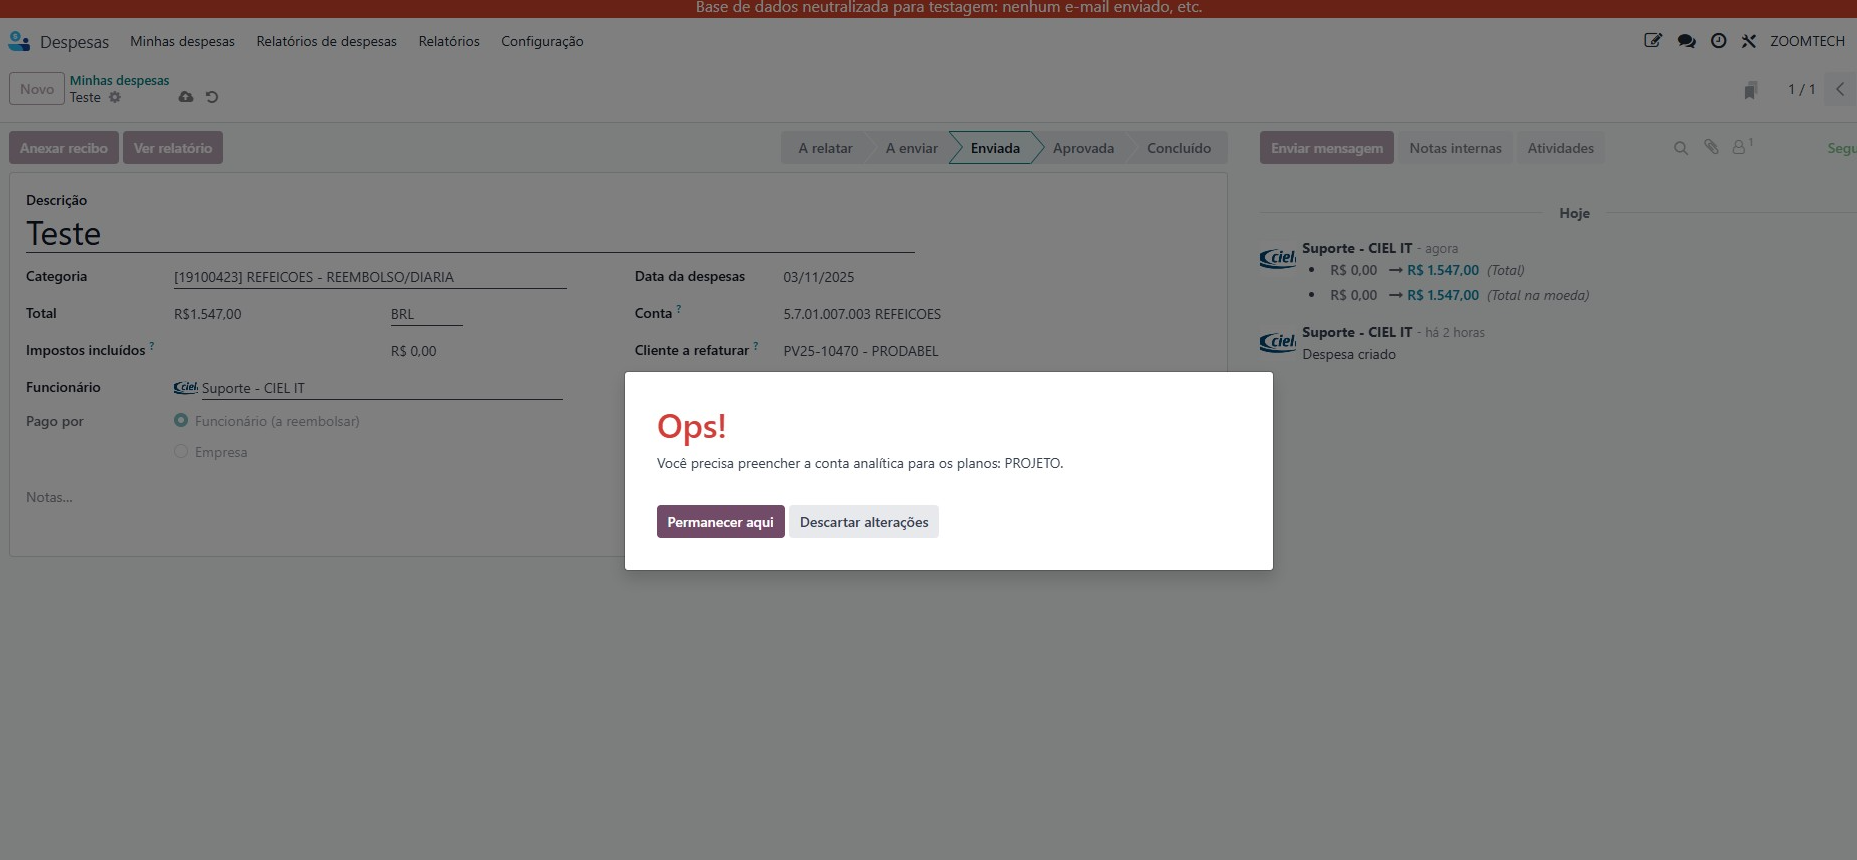Open the debug tools wrench icon
The height and width of the screenshot is (860, 1857).
pyautogui.click(x=1748, y=41)
